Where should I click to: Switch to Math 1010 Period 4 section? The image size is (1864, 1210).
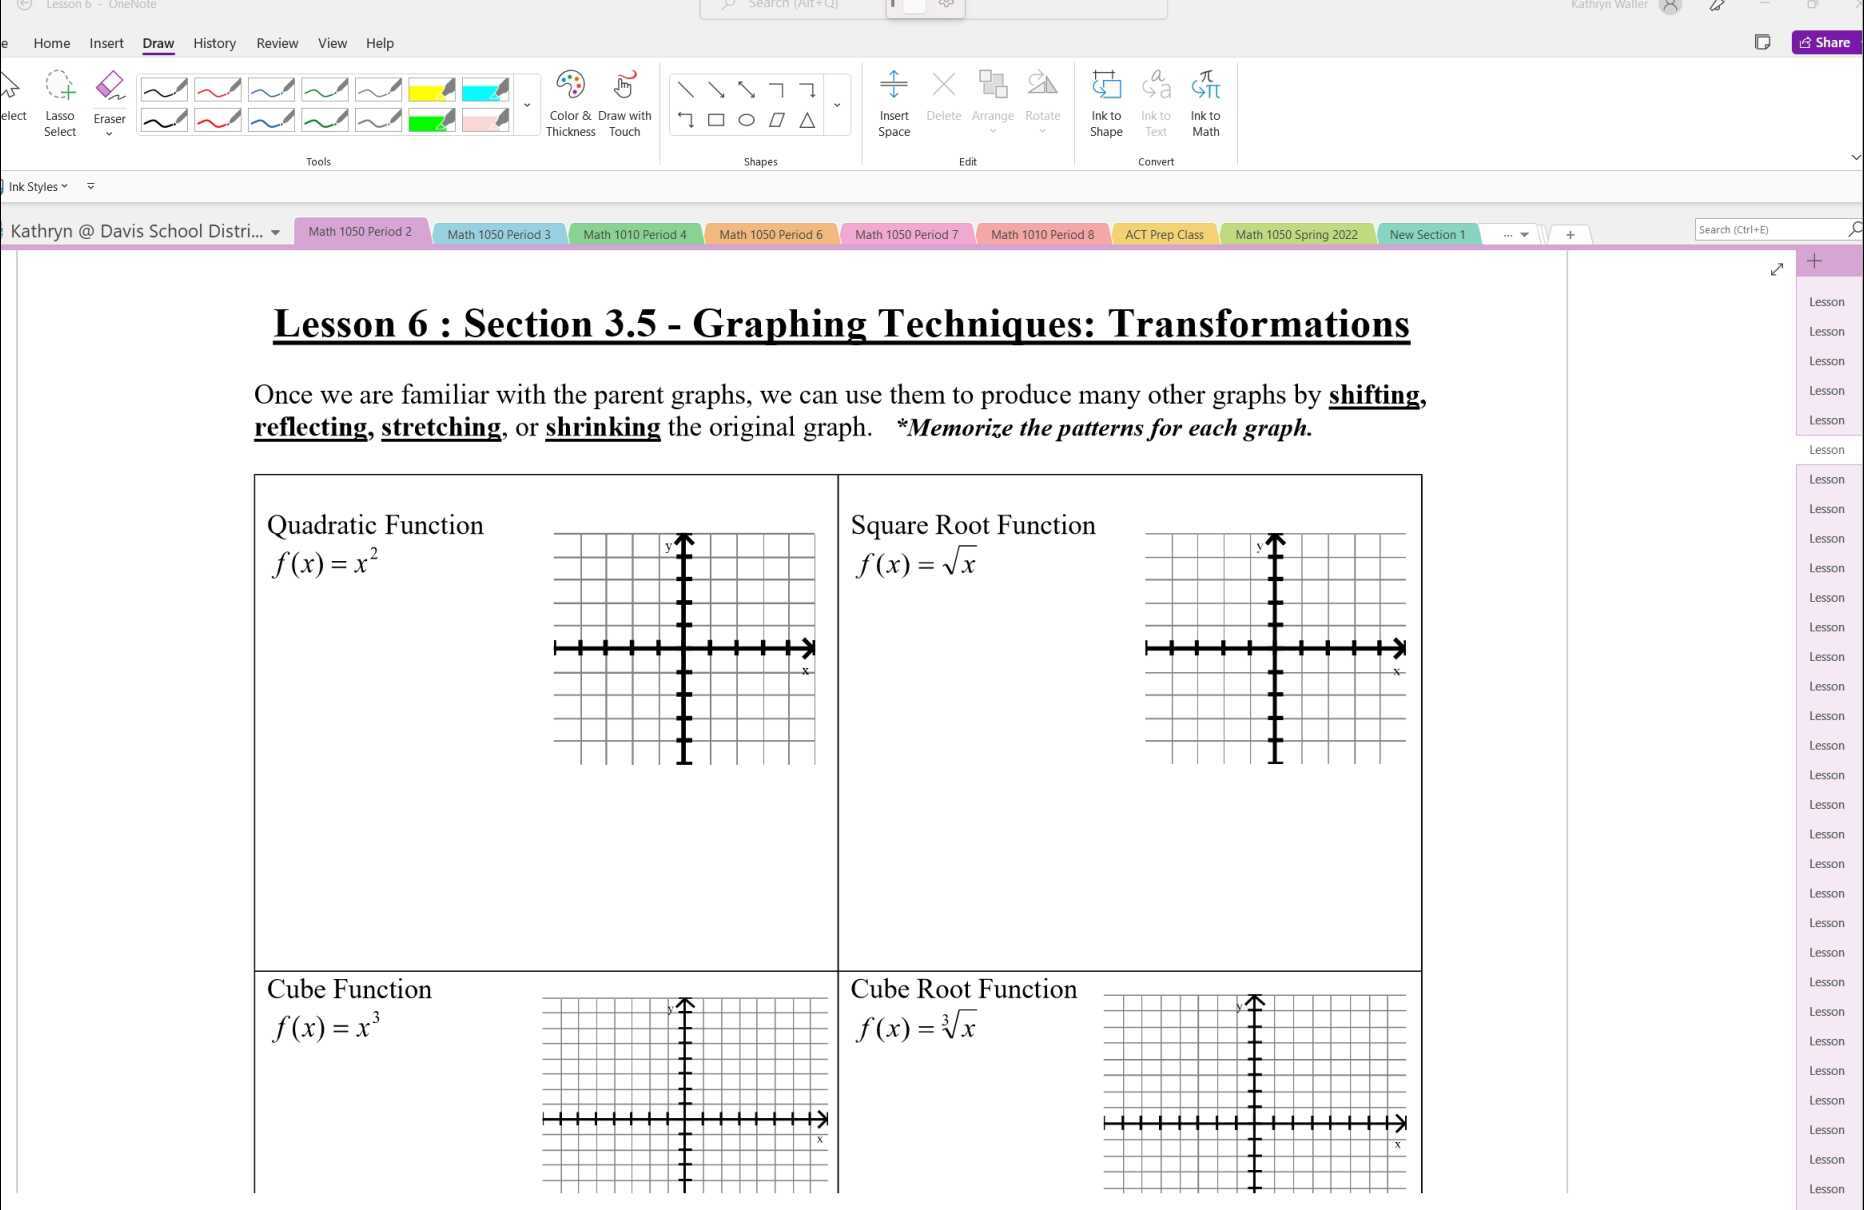point(634,235)
